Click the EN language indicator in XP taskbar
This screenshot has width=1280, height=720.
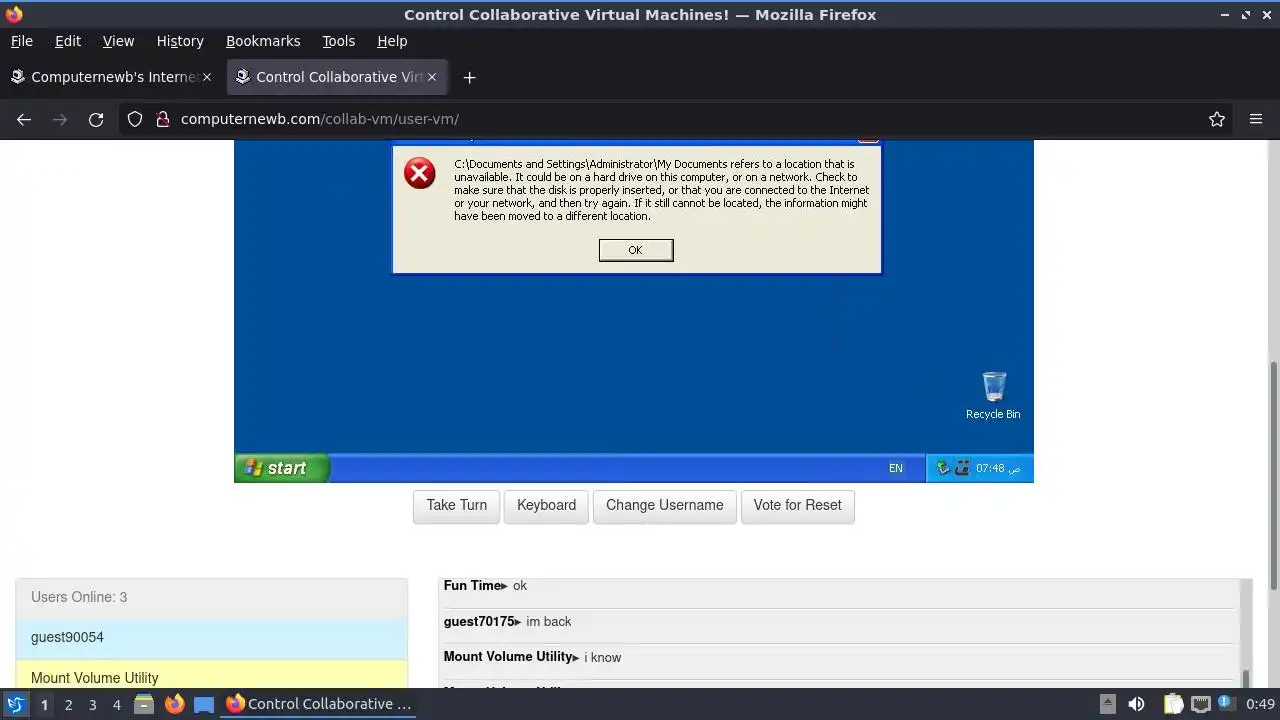pyautogui.click(x=895, y=468)
